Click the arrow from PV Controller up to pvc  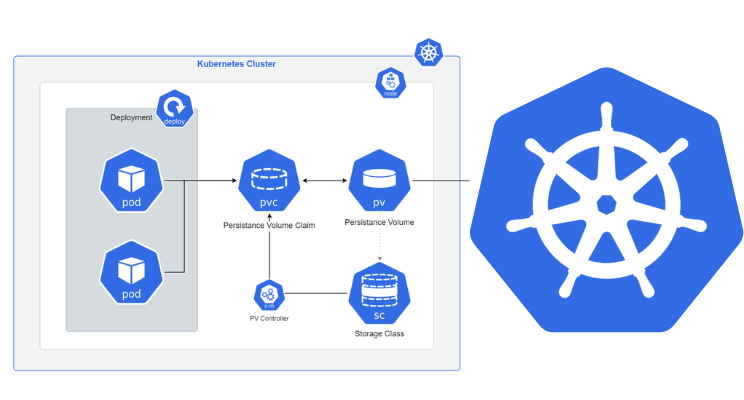click(x=269, y=250)
